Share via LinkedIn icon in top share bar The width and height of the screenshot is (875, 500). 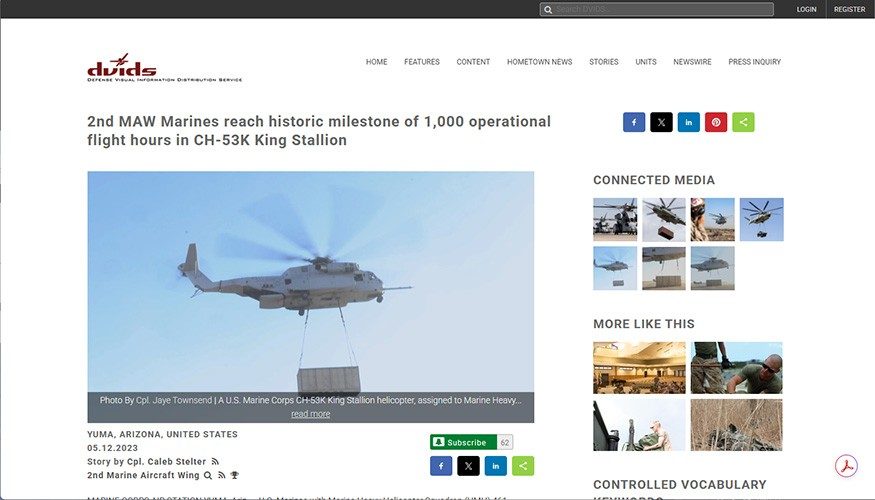click(689, 122)
